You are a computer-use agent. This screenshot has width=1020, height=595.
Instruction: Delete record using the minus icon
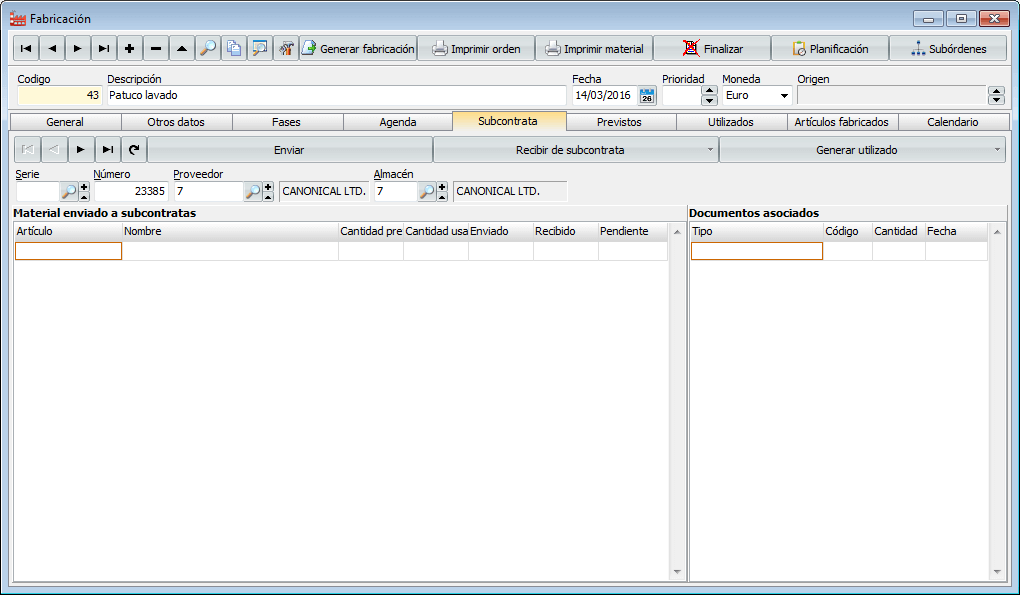click(156, 49)
